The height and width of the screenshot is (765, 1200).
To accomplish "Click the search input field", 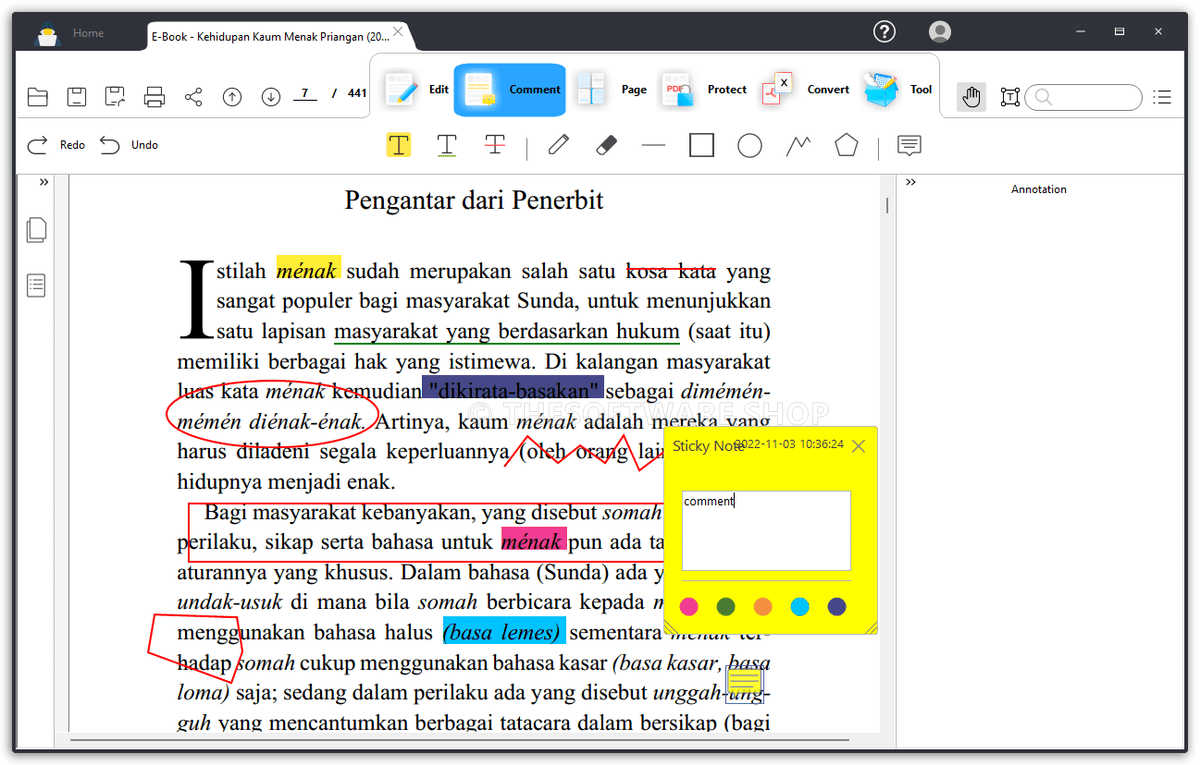I will pyautogui.click(x=1084, y=97).
